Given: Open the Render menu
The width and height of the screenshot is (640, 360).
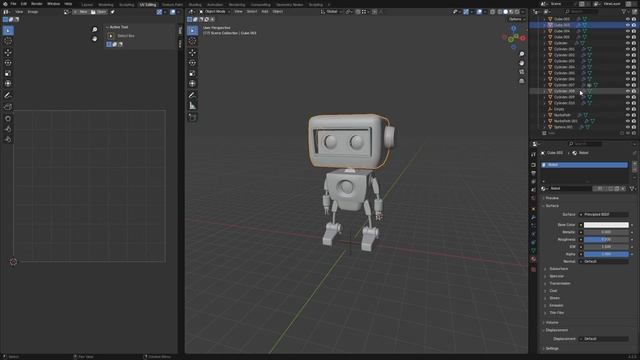Looking at the screenshot, I should pyautogui.click(x=36, y=4).
